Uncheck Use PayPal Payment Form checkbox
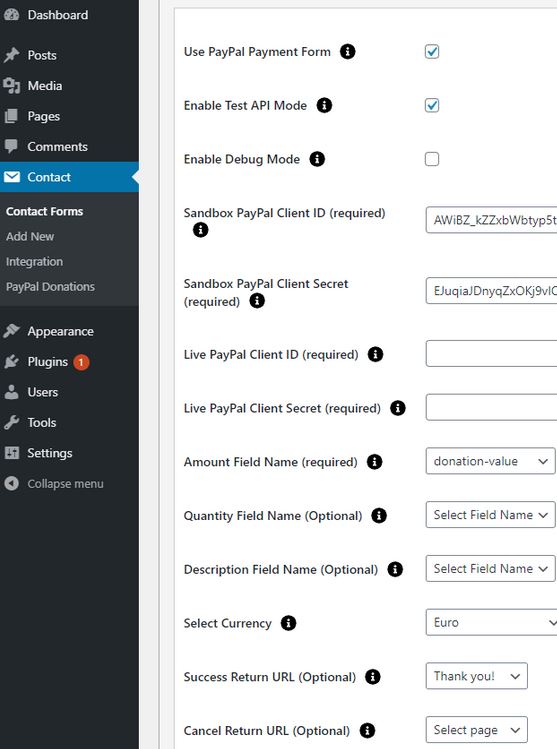The width and height of the screenshot is (557, 749). [x=432, y=52]
